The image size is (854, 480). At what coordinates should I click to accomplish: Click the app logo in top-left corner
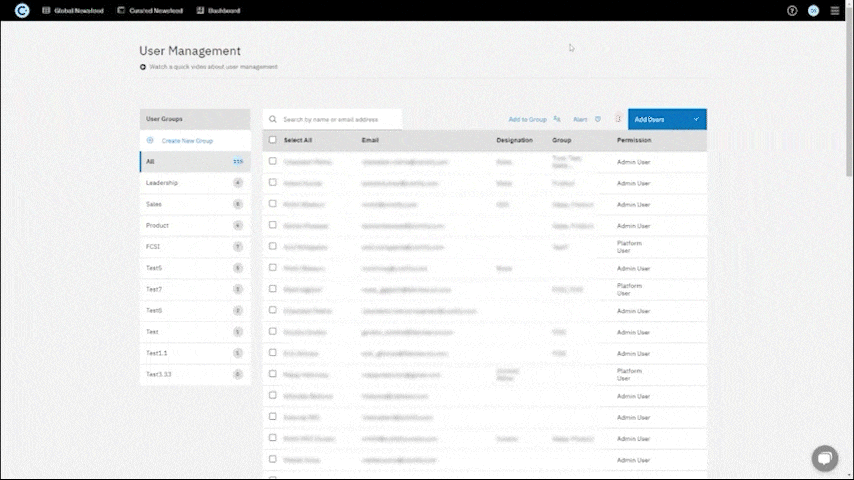[x=22, y=10]
